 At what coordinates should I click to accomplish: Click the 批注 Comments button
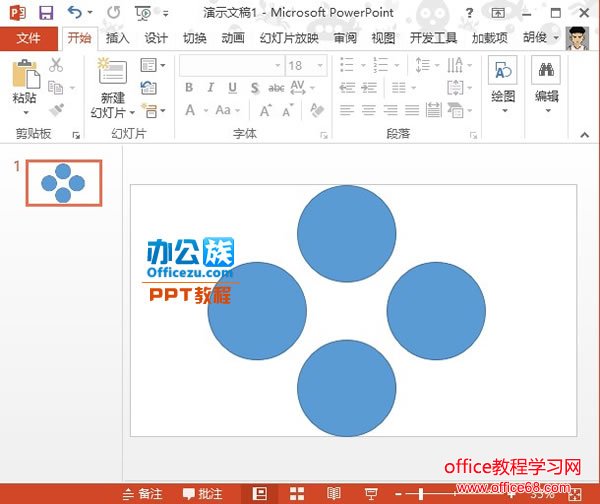(x=203, y=494)
